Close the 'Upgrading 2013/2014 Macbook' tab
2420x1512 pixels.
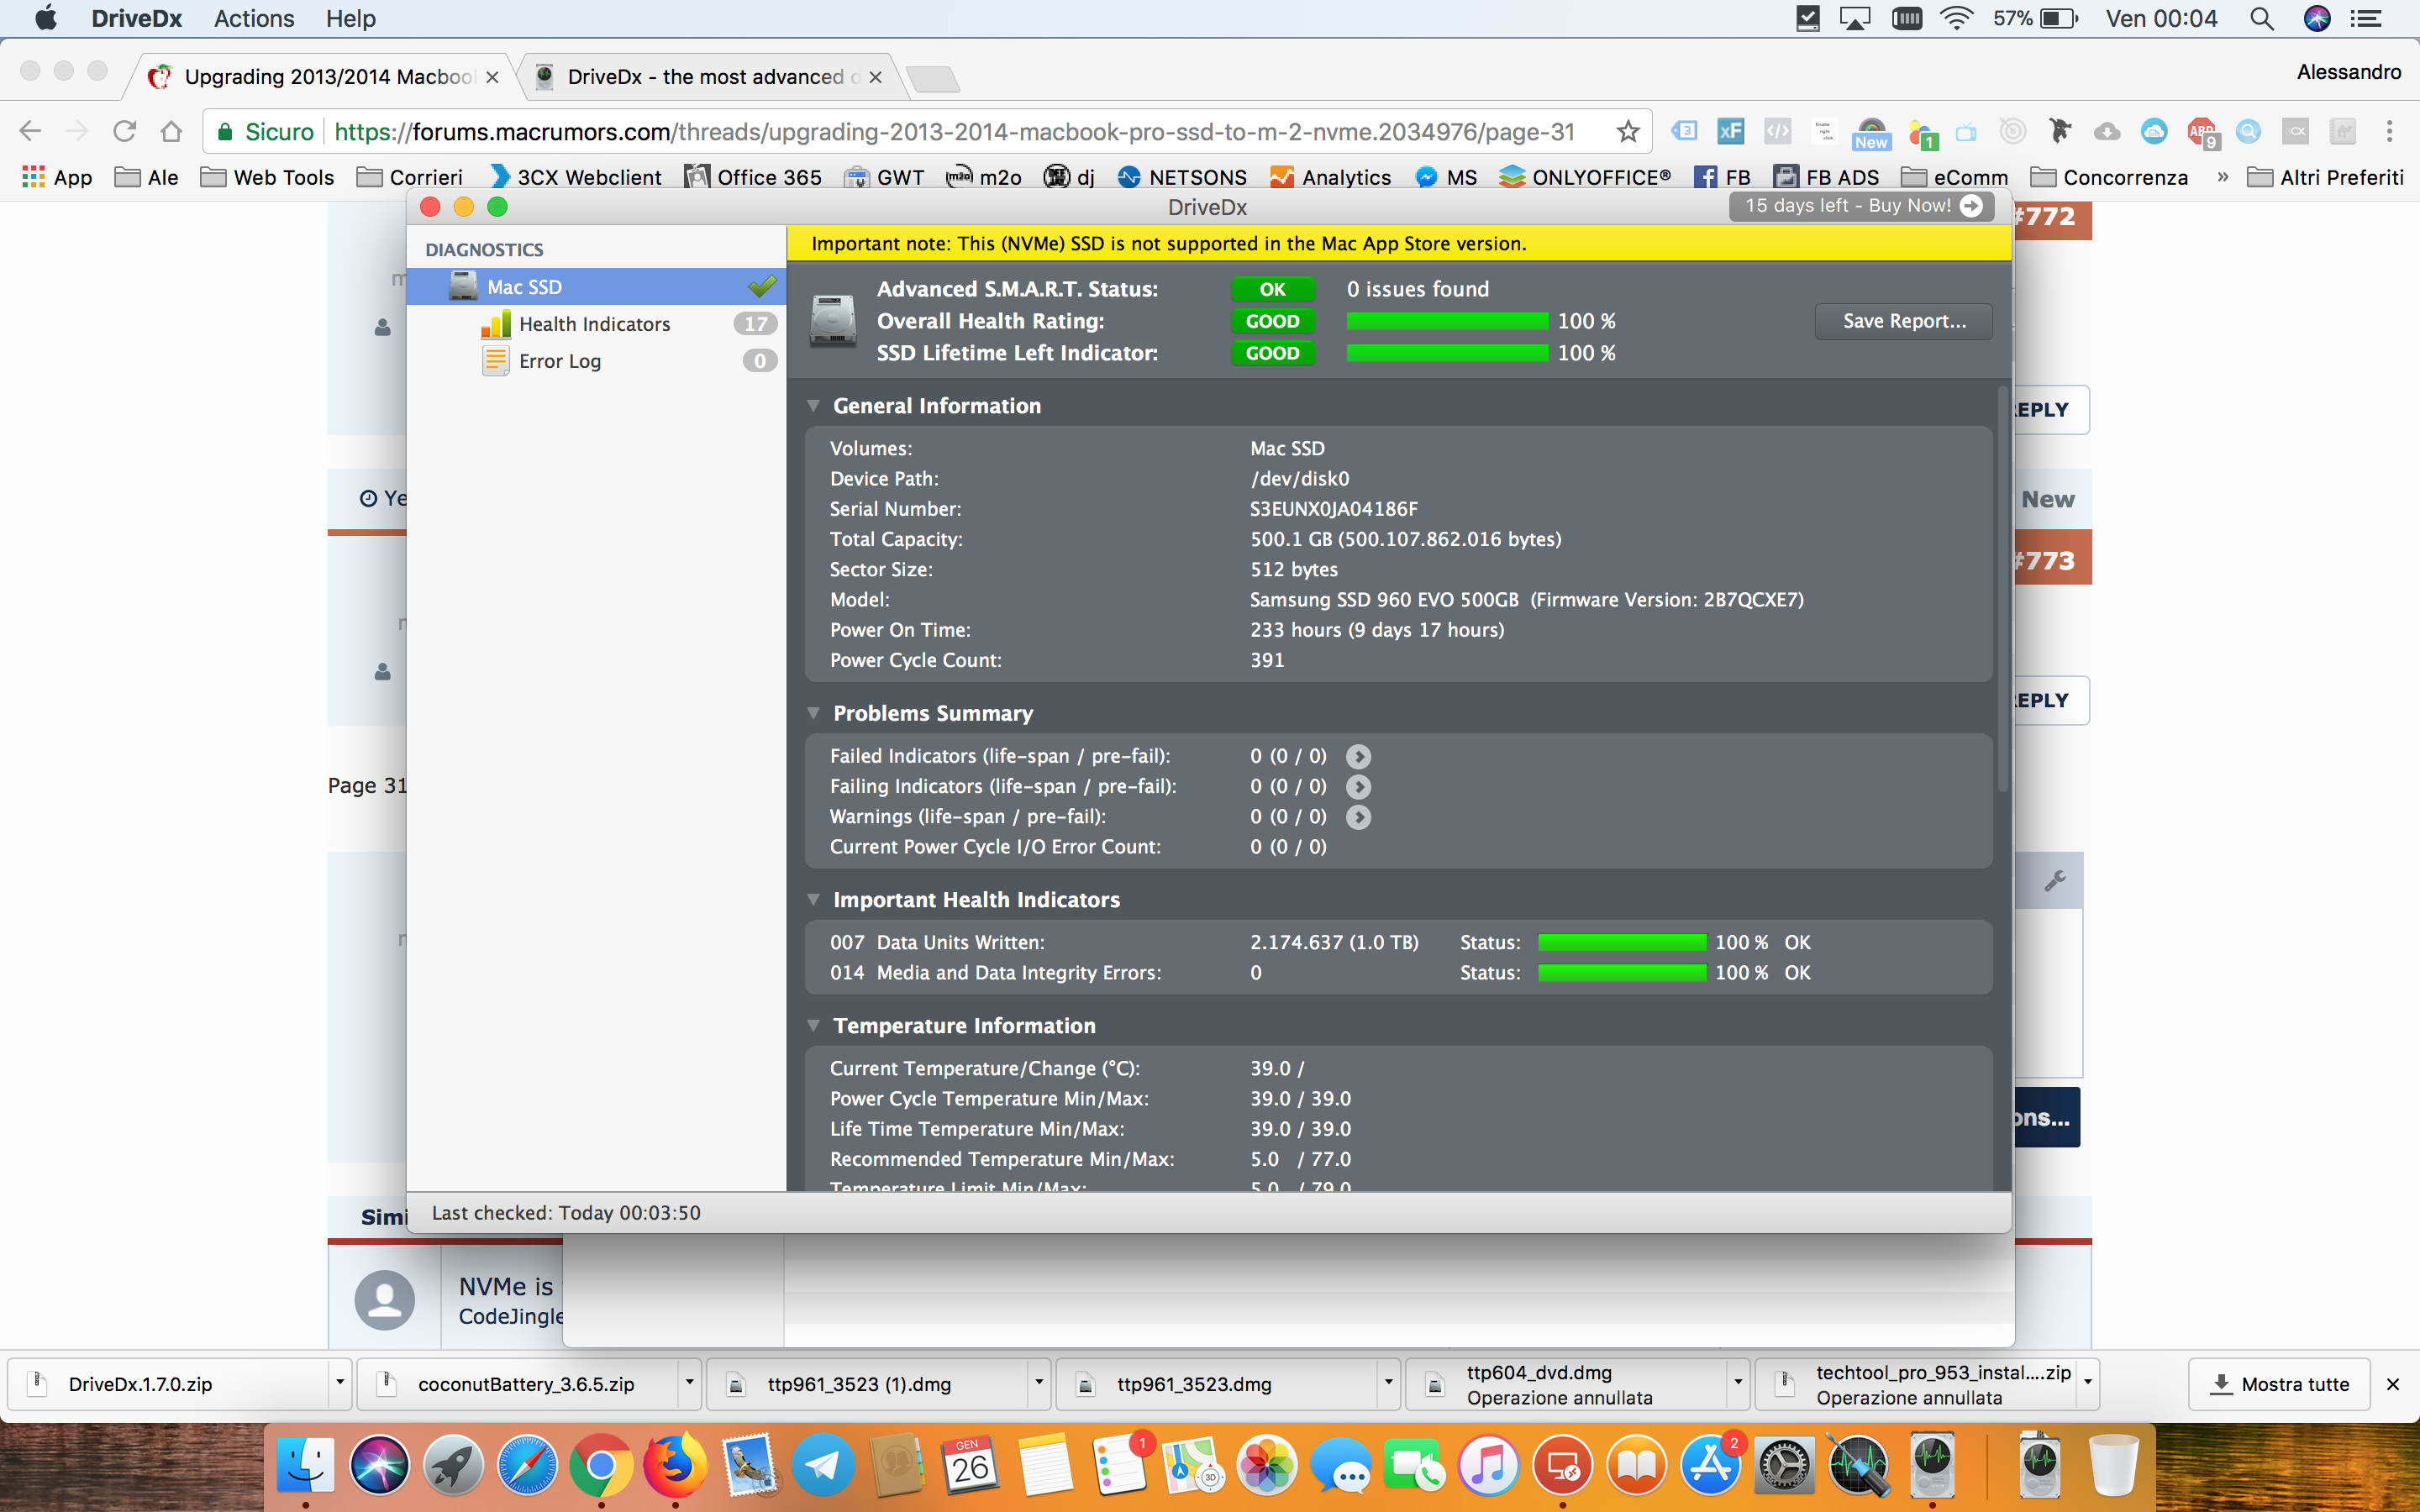[492, 77]
